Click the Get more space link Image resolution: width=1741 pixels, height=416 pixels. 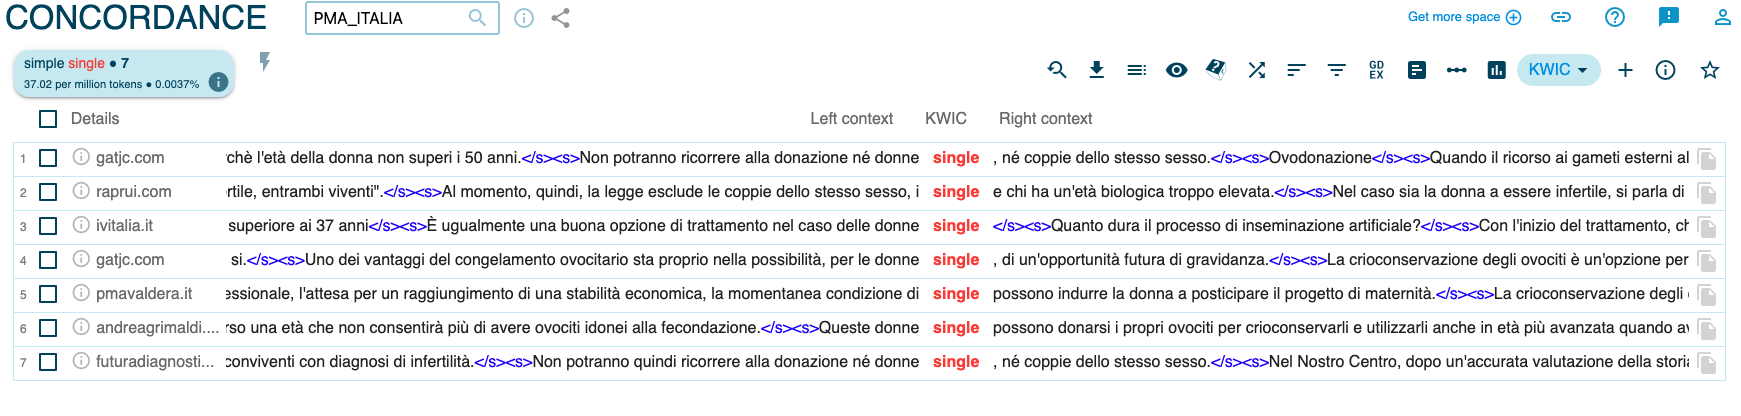pos(1463,17)
